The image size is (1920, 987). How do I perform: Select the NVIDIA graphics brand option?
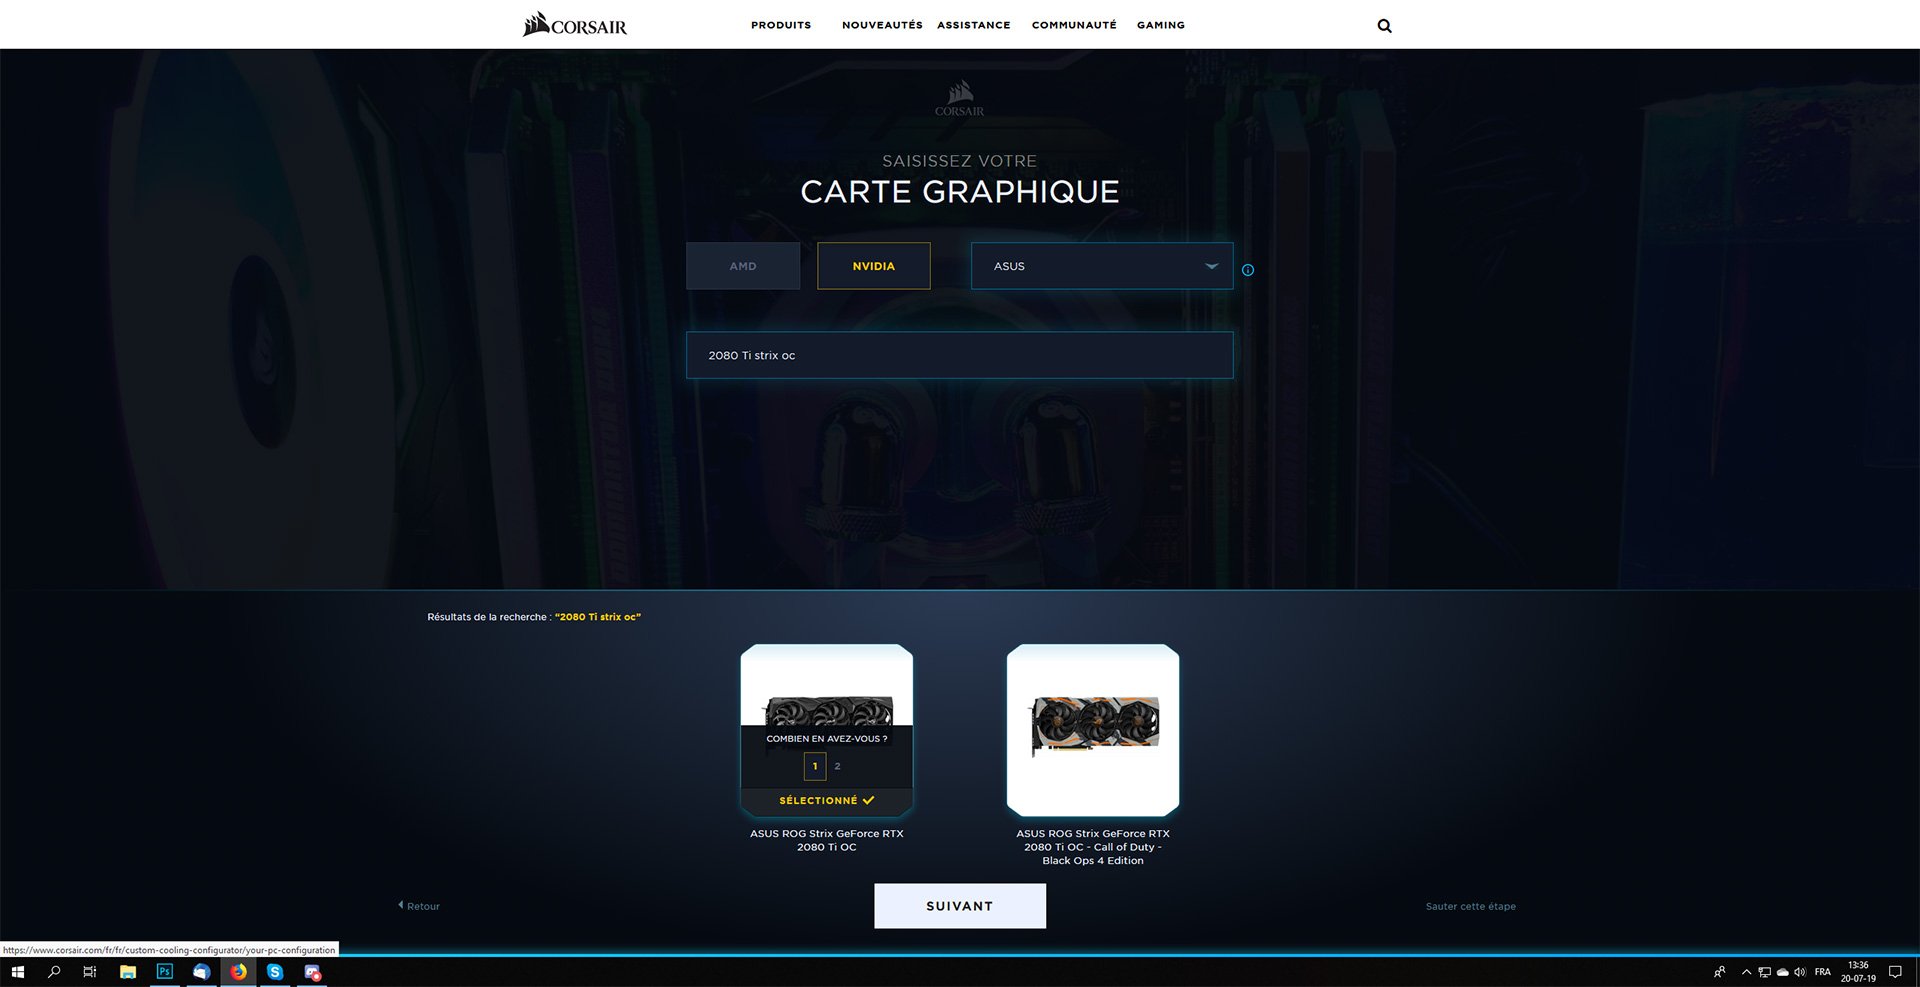[873, 266]
